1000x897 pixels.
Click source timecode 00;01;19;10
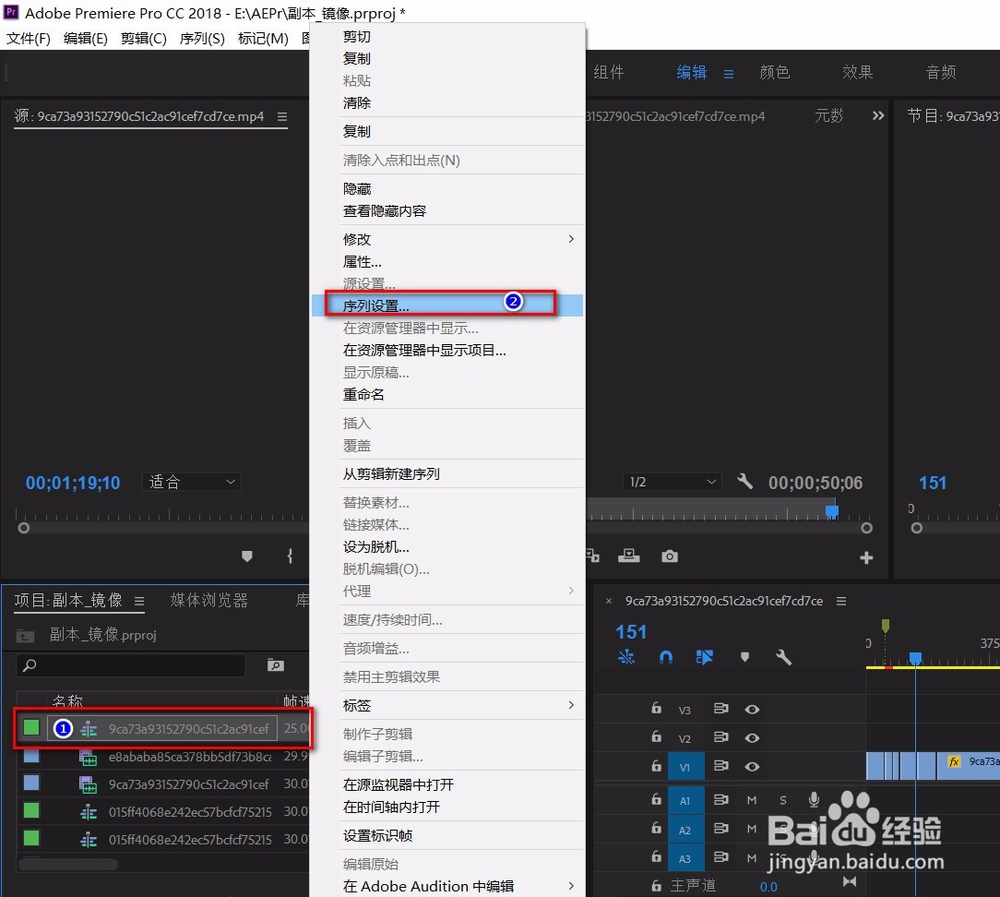(73, 483)
